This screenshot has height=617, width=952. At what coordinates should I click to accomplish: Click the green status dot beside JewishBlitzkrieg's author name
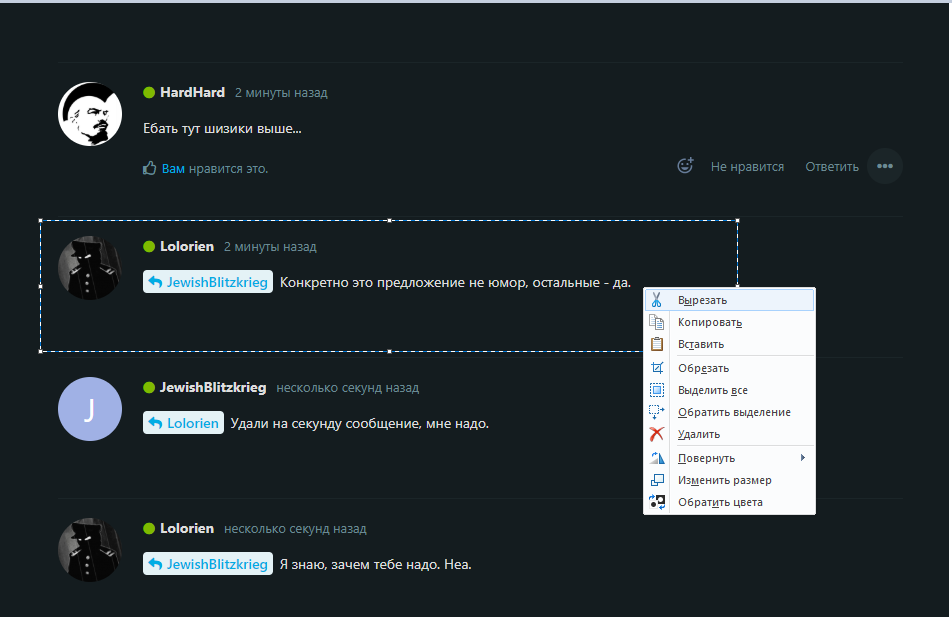tap(149, 387)
